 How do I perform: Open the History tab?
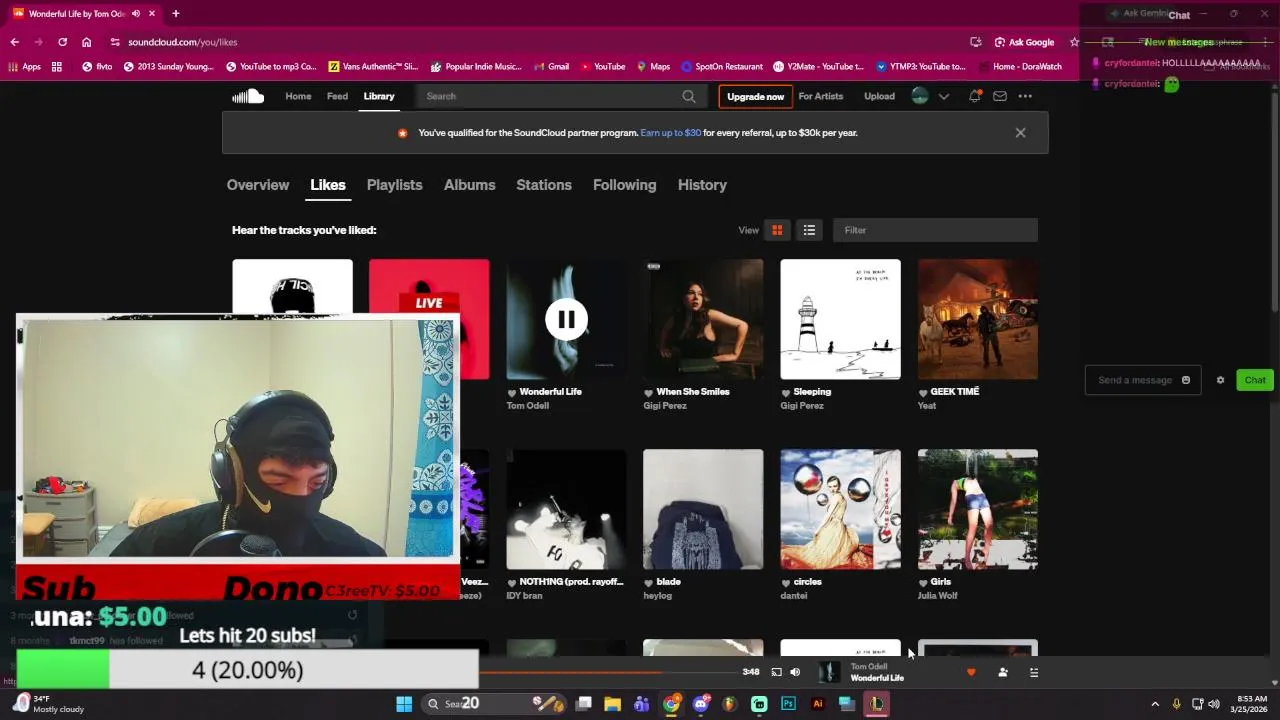click(702, 185)
